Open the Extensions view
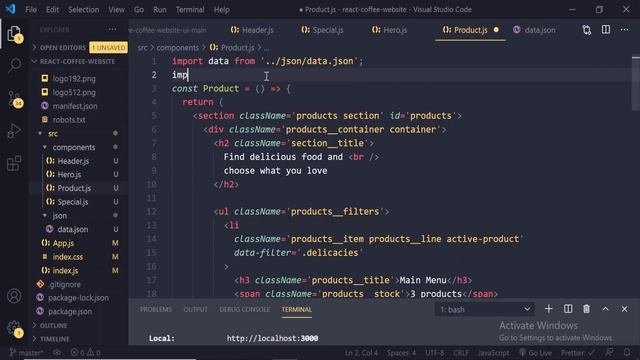The image size is (640, 360). [14, 163]
